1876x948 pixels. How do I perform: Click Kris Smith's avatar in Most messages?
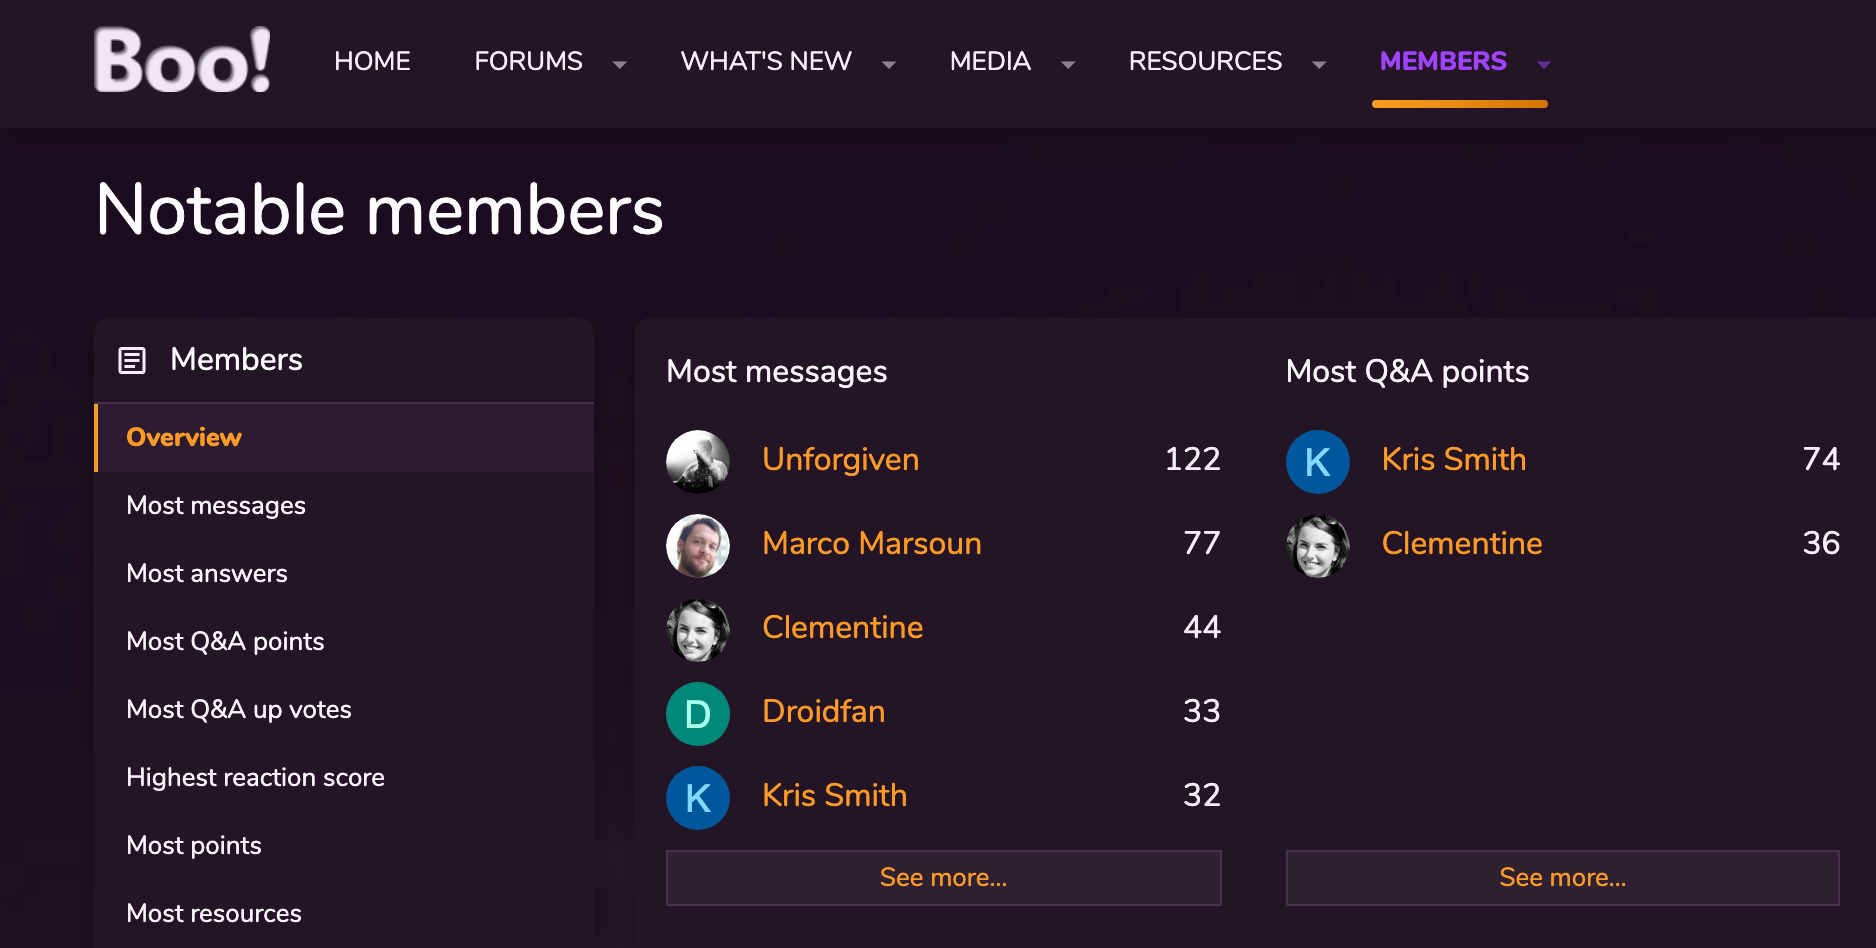698,797
